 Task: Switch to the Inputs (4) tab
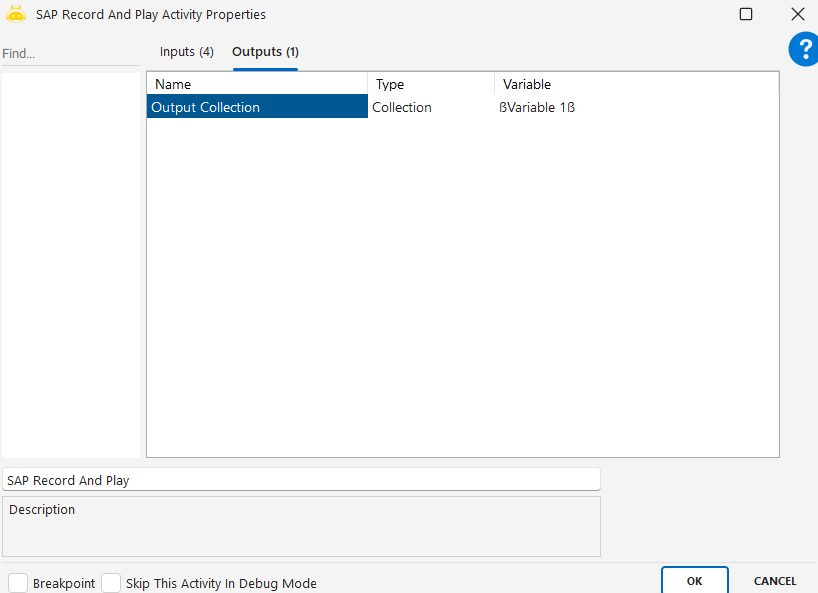tap(187, 52)
